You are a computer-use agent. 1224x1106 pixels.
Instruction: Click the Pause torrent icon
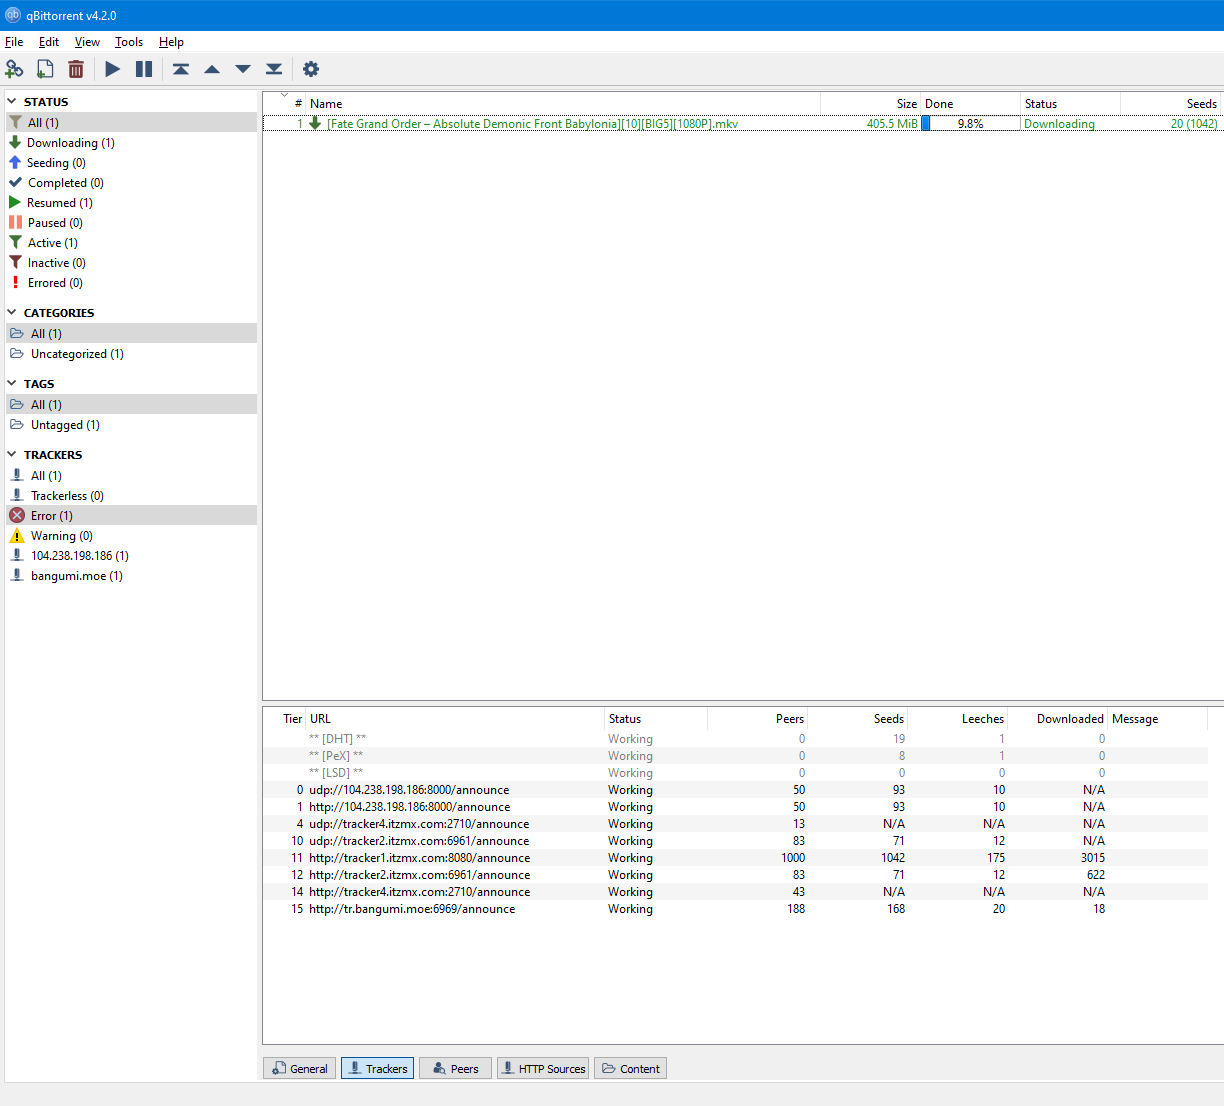[x=144, y=69]
